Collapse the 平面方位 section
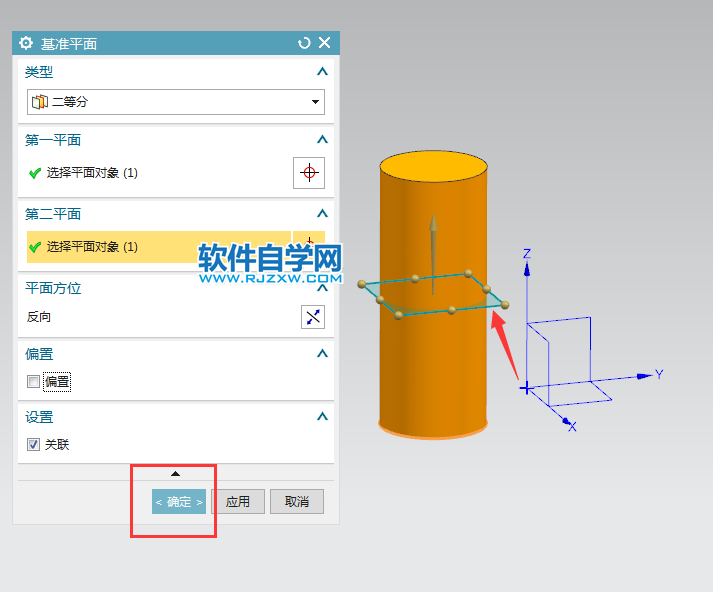Image resolution: width=713 pixels, height=592 pixels. [322, 288]
